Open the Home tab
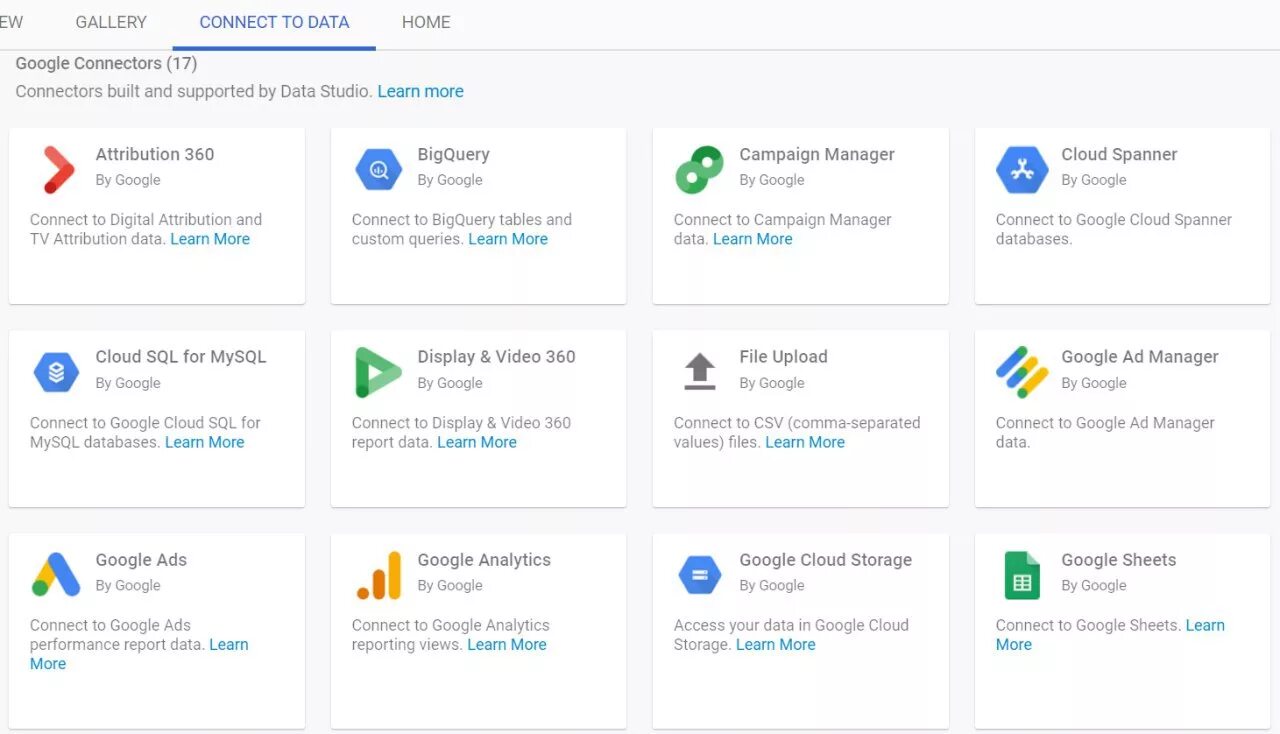 point(426,22)
